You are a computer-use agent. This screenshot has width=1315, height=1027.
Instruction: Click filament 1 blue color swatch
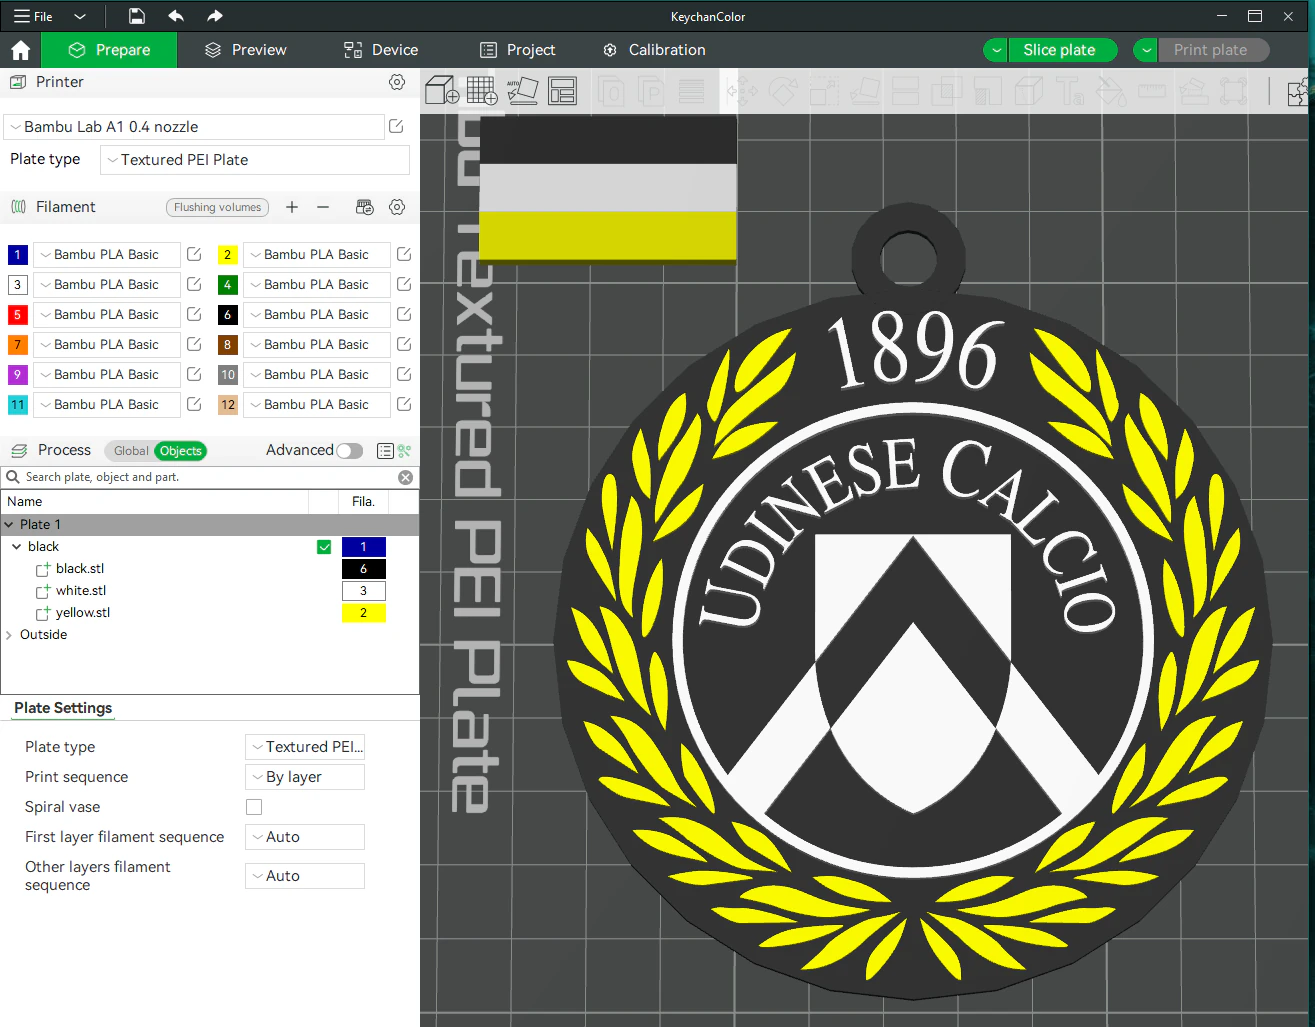17,255
